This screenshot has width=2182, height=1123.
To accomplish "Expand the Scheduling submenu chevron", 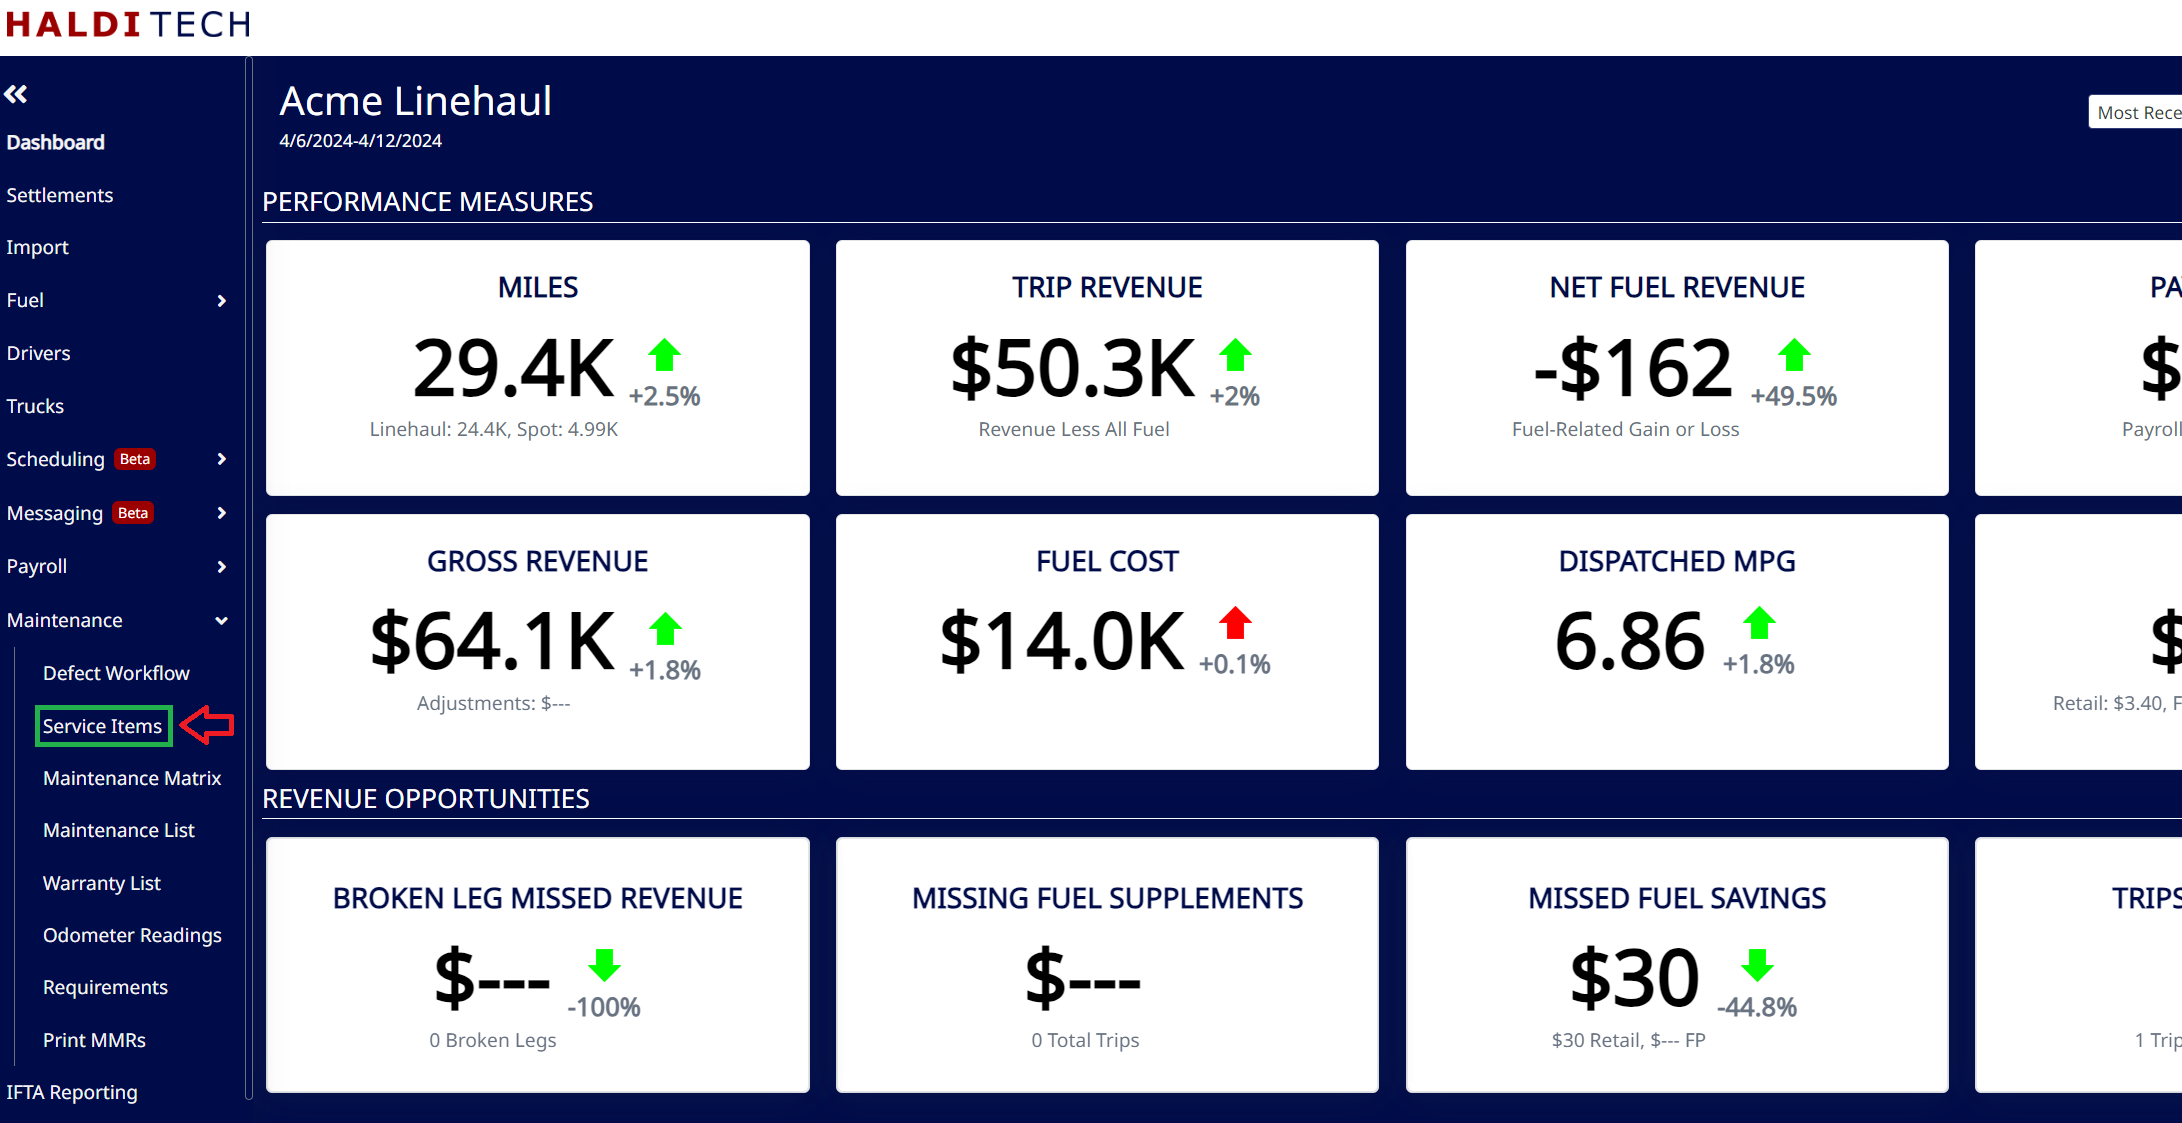I will (x=221, y=459).
